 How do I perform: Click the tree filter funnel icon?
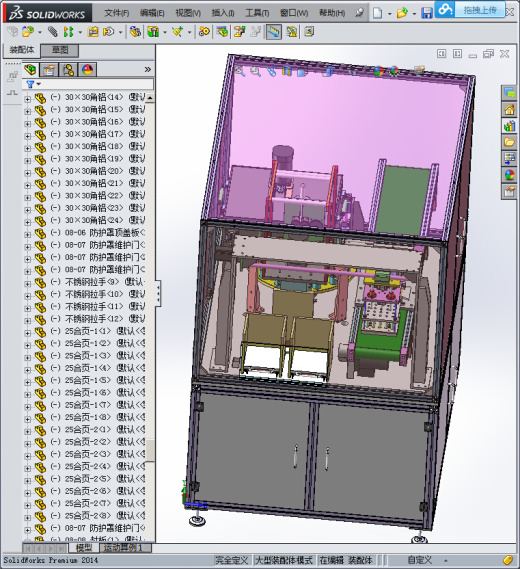[x=30, y=84]
